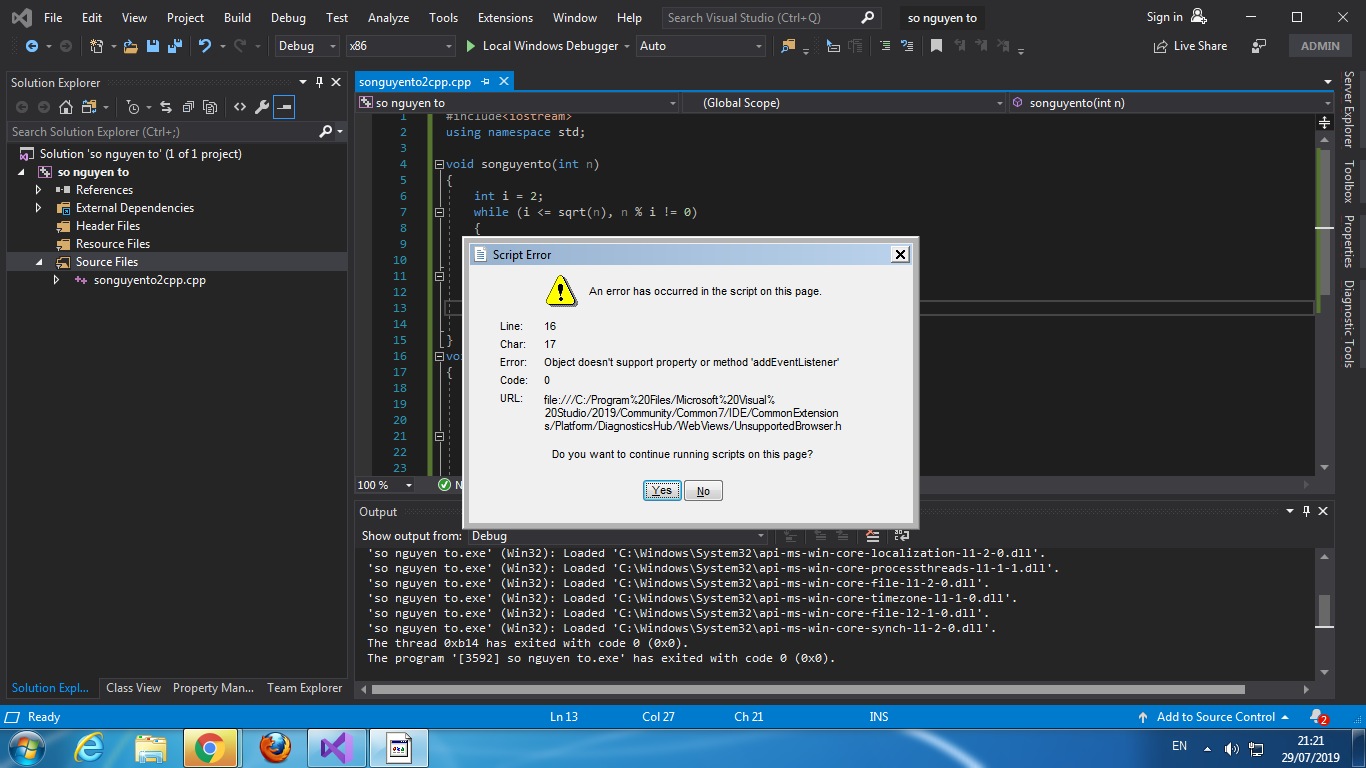The image size is (1366, 768).
Task: Switch to the Class View tab
Action: click(x=133, y=688)
